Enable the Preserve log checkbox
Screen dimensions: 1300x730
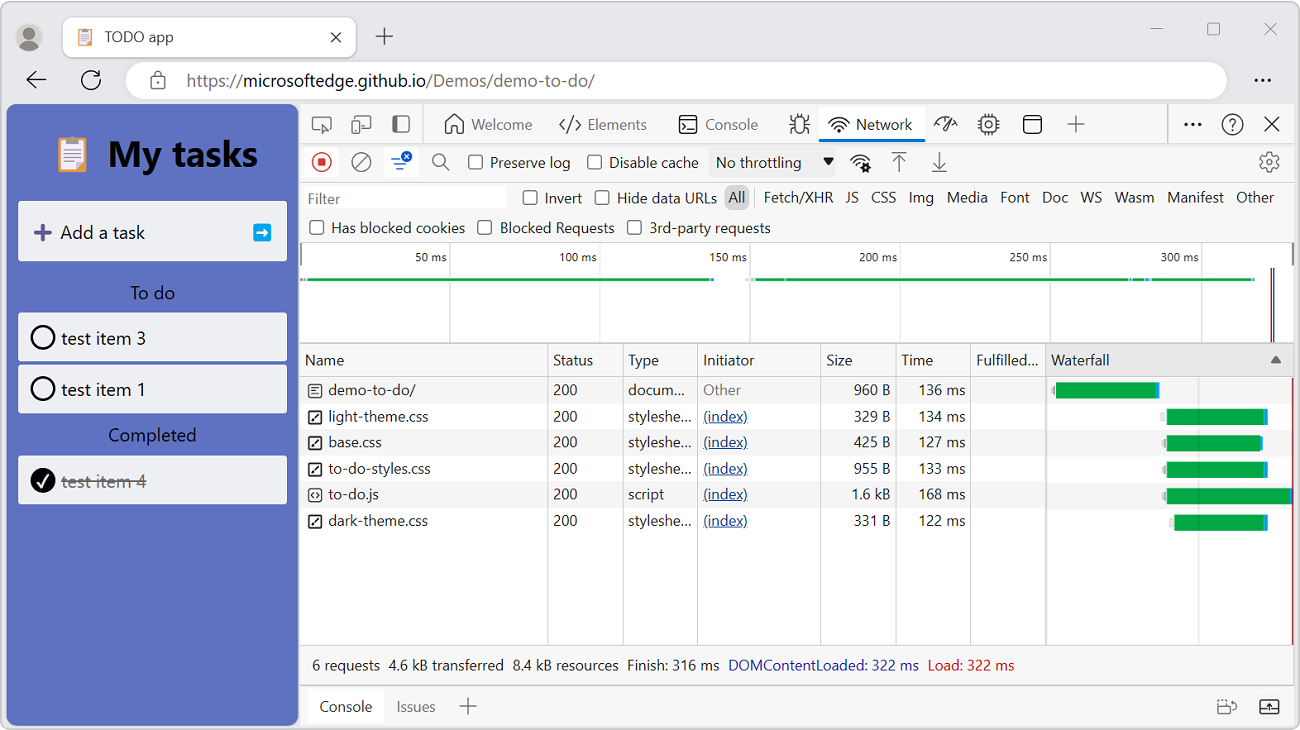[474, 162]
